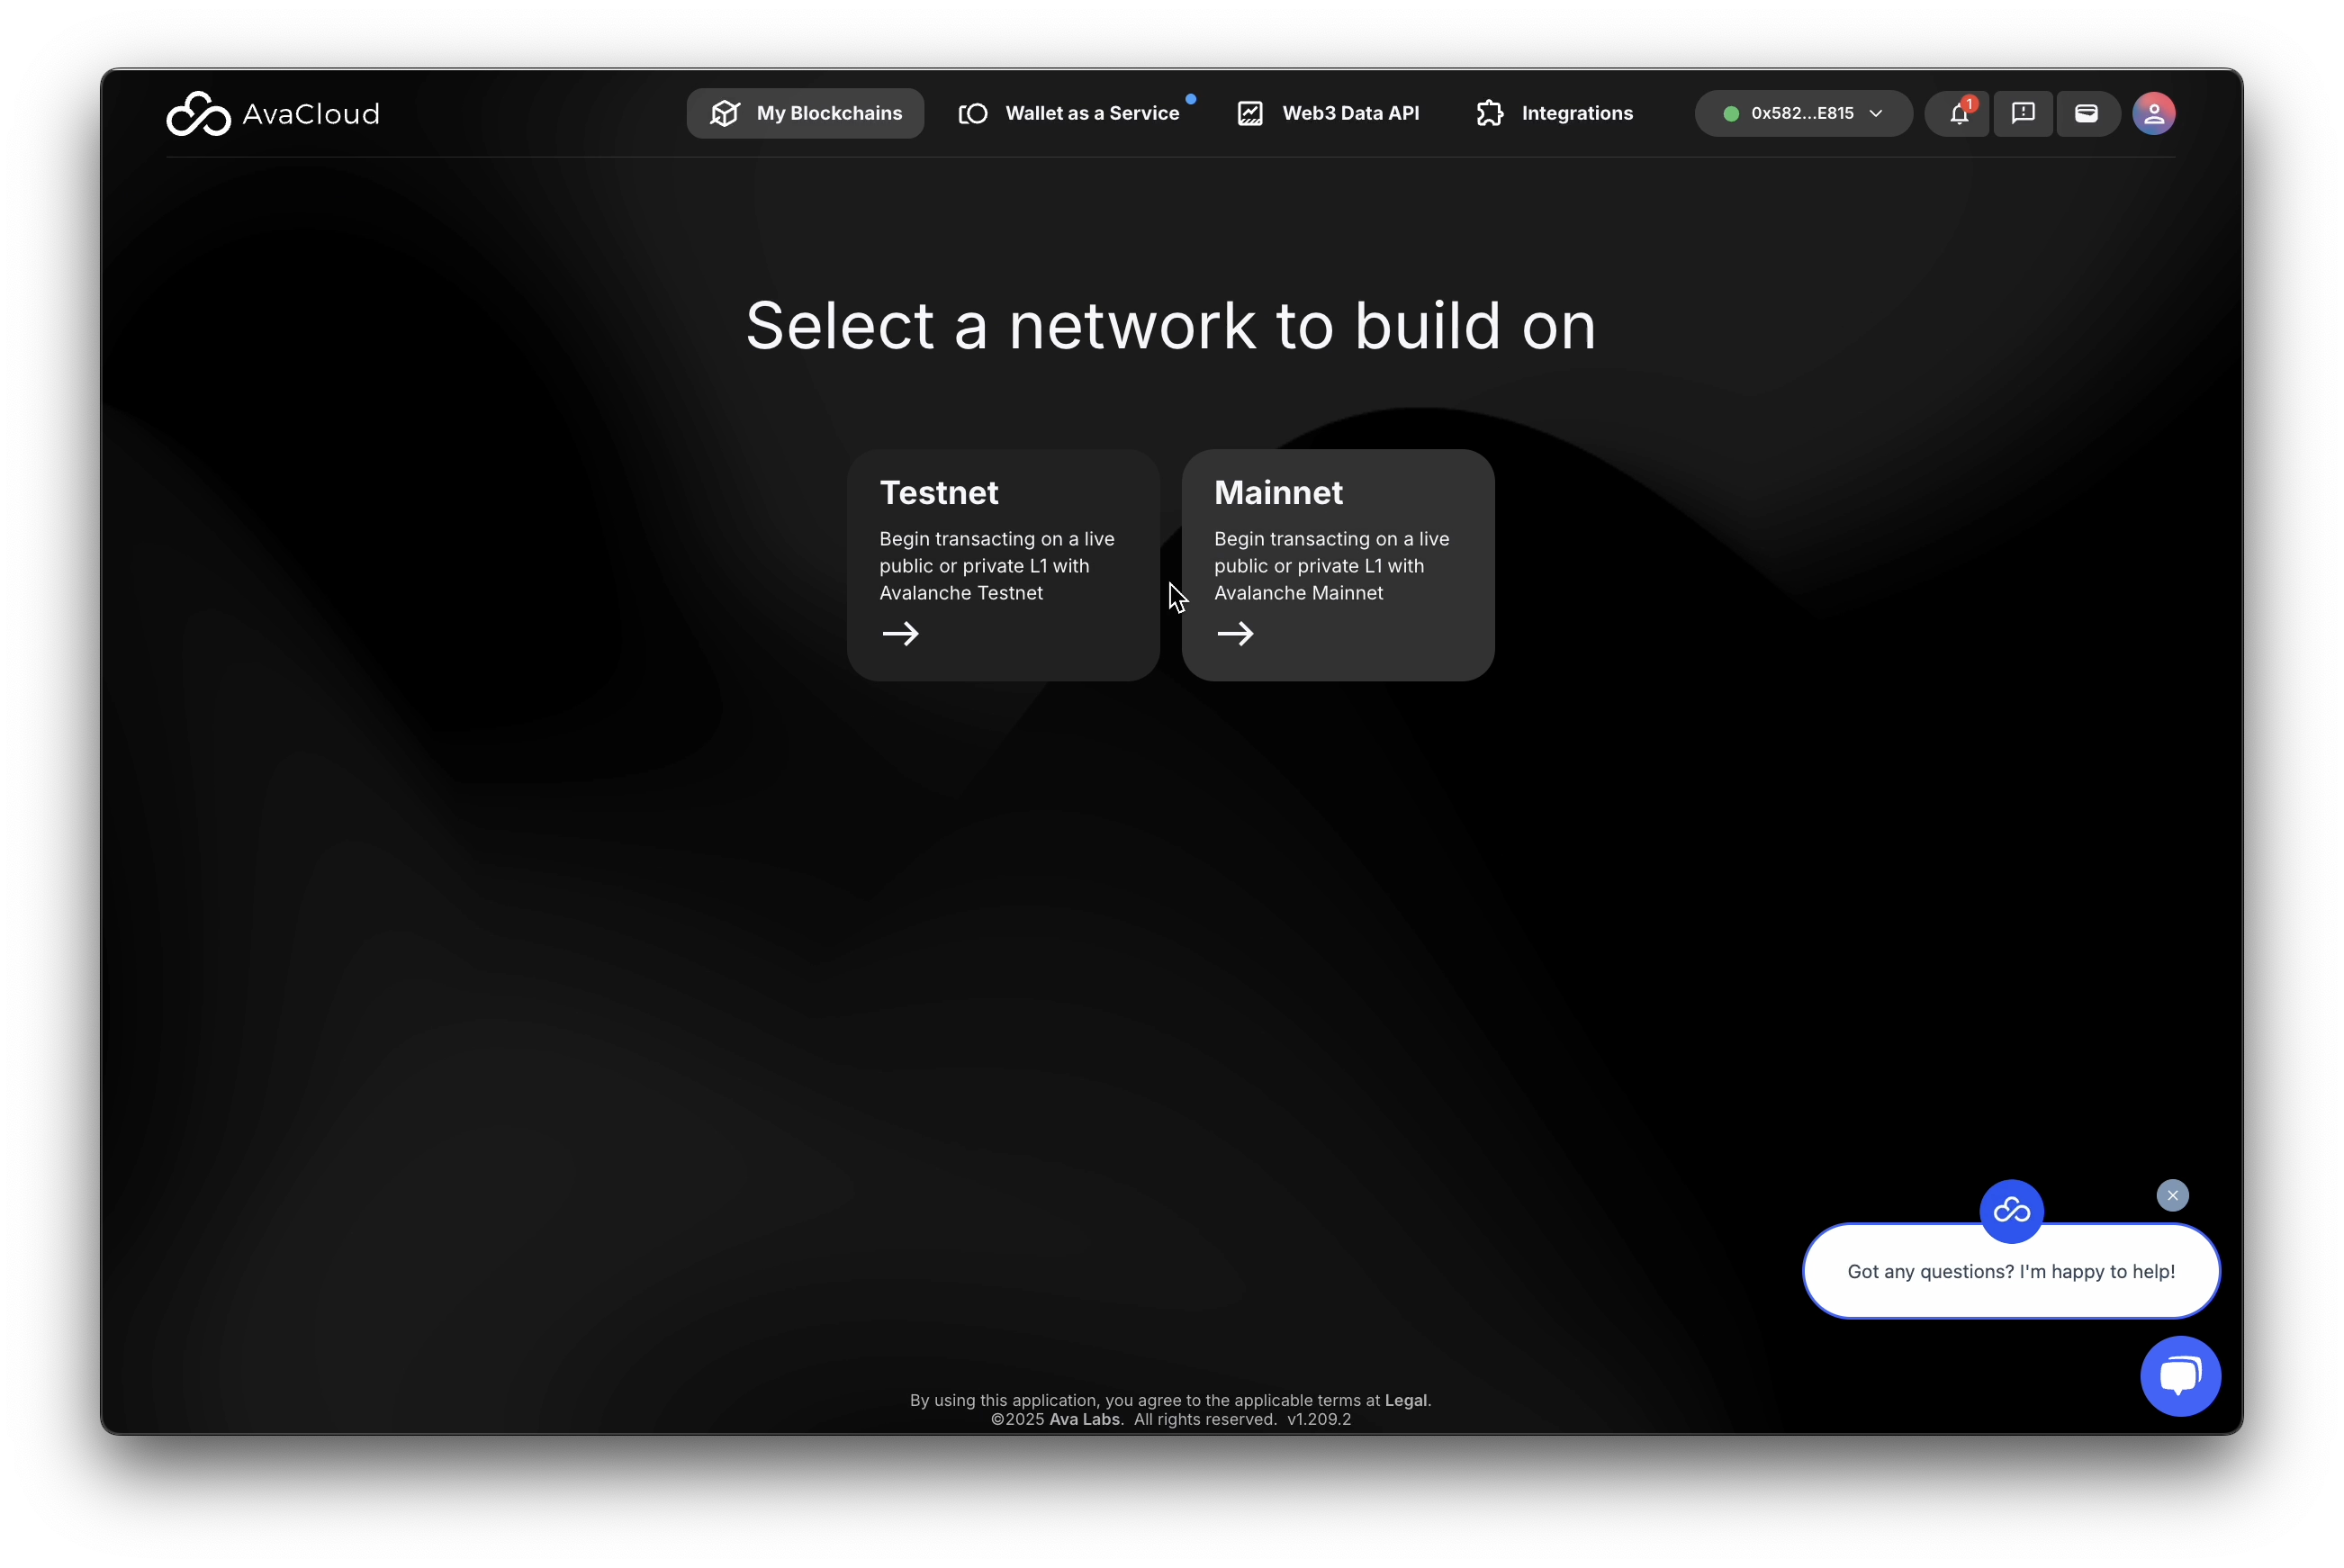This screenshot has width=2344, height=1568.
Task: Open the Legal terms link
Action: [x=1405, y=1400]
